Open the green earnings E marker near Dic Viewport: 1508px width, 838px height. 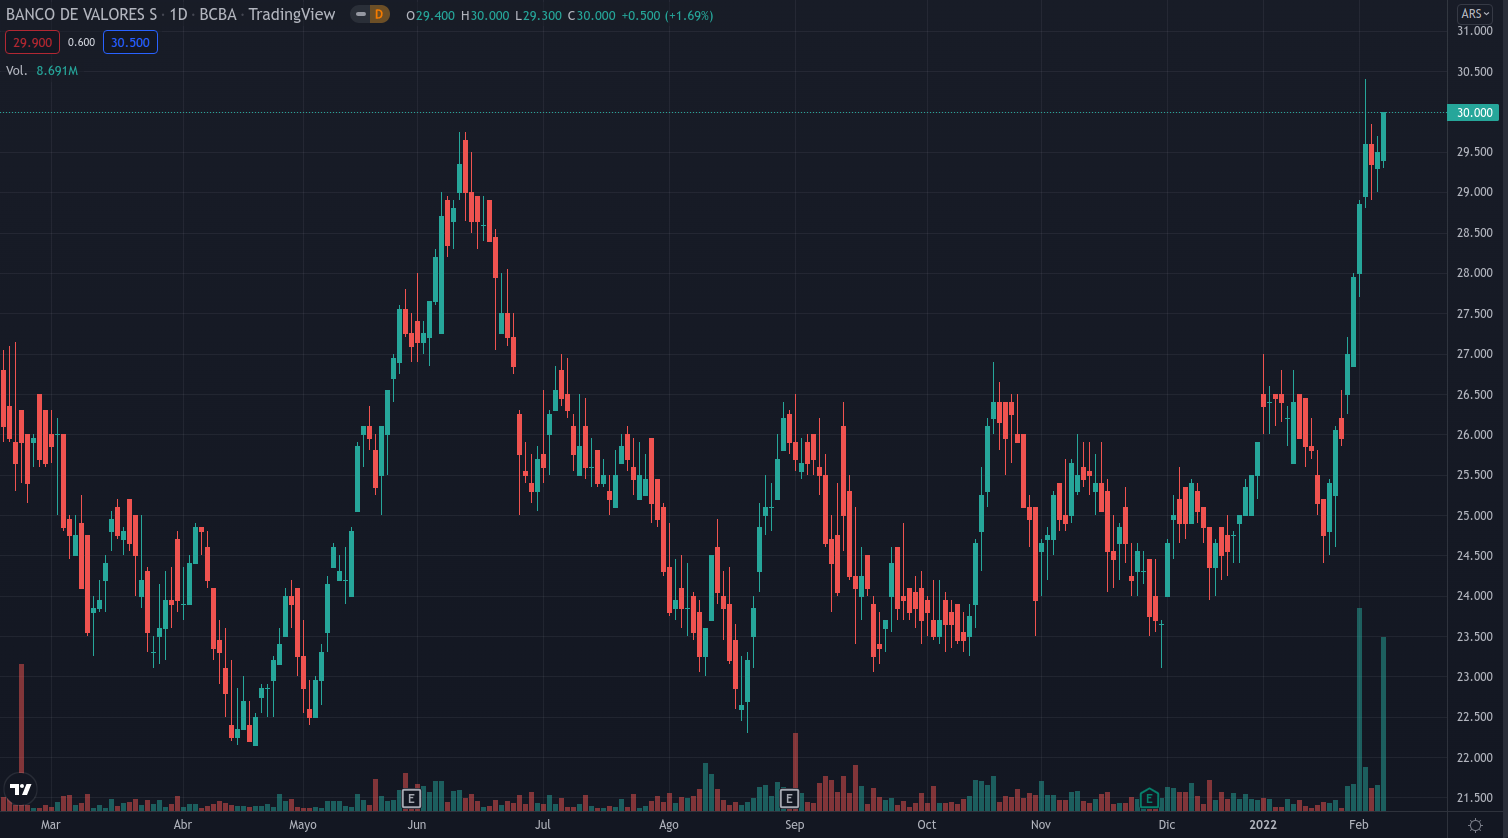(1149, 798)
